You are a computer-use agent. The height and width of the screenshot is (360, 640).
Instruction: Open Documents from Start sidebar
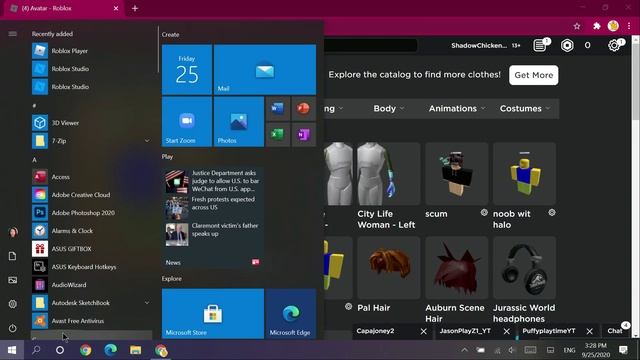click(x=13, y=256)
